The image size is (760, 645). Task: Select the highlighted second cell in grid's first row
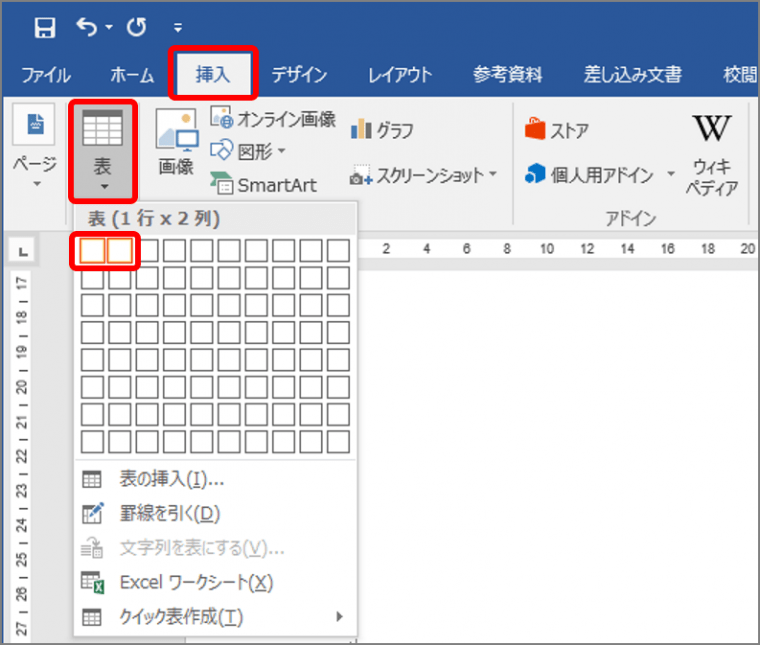click(120, 251)
